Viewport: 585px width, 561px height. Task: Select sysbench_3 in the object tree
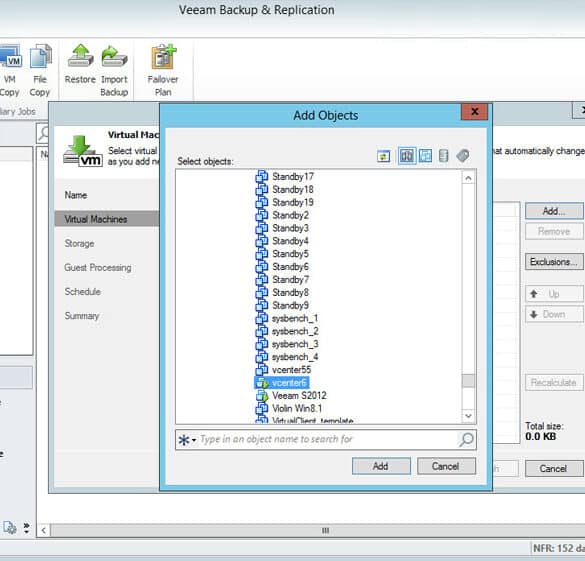(295, 344)
